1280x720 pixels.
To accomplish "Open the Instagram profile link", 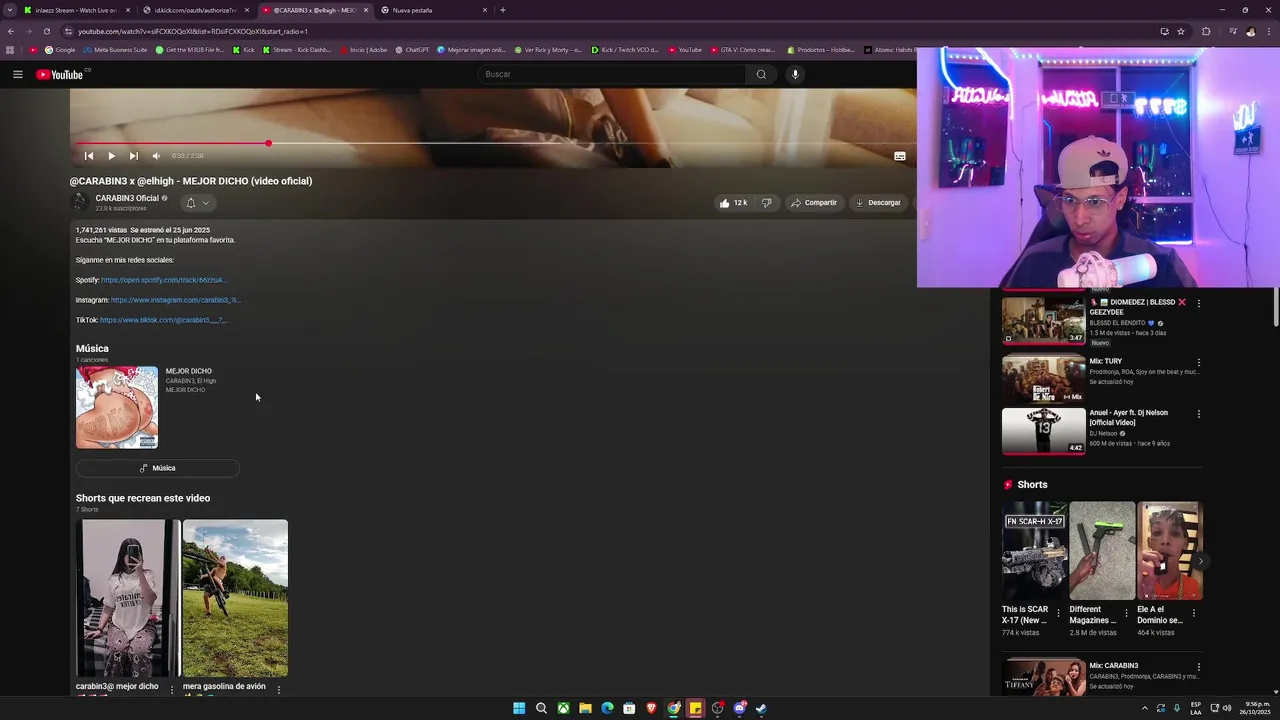I will pyautogui.click(x=175, y=300).
